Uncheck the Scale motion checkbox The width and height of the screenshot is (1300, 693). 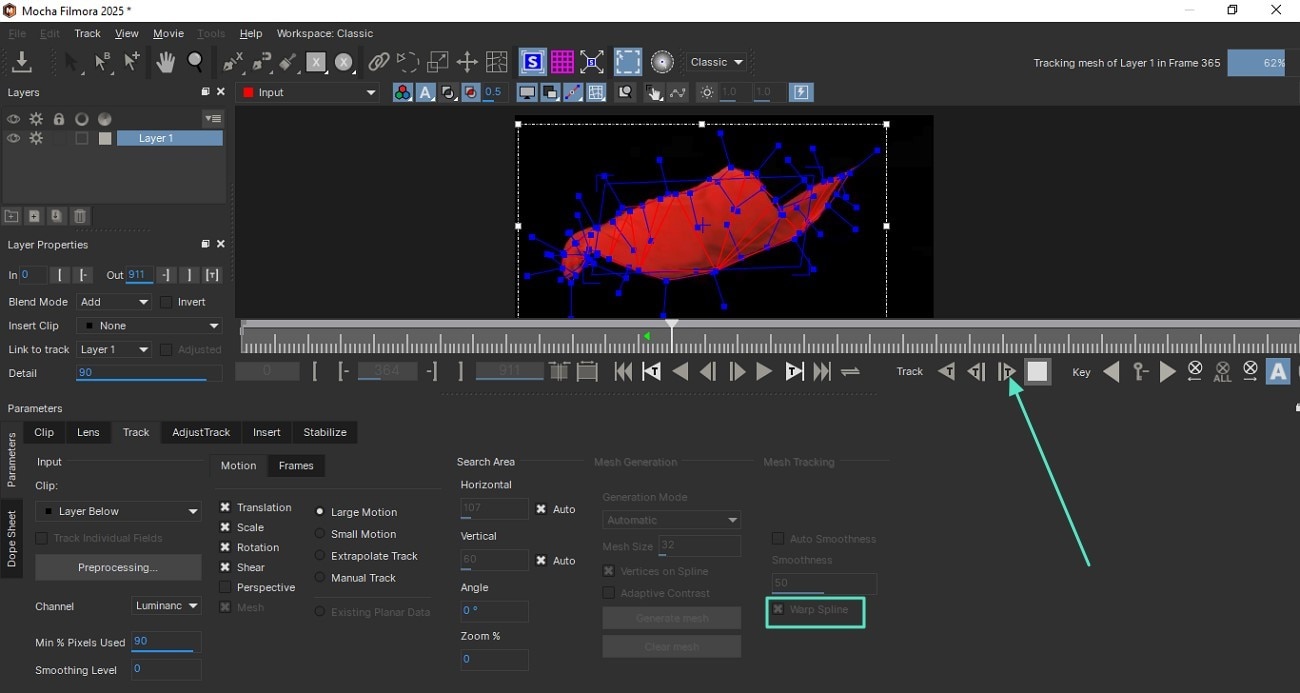coord(225,528)
